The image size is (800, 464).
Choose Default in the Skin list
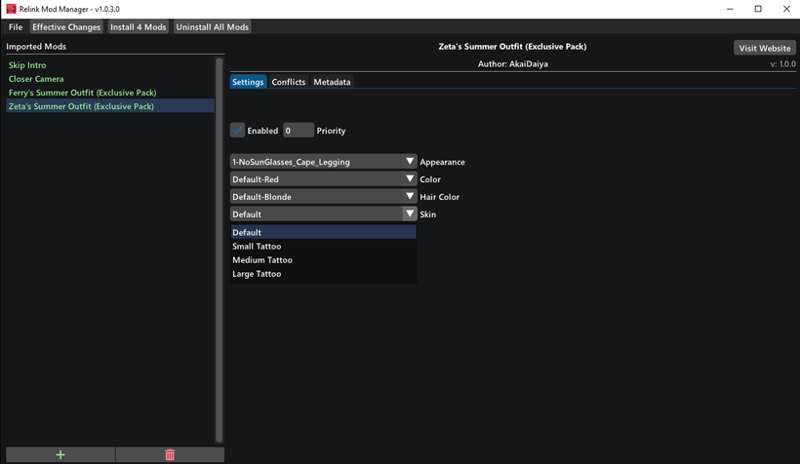point(323,232)
